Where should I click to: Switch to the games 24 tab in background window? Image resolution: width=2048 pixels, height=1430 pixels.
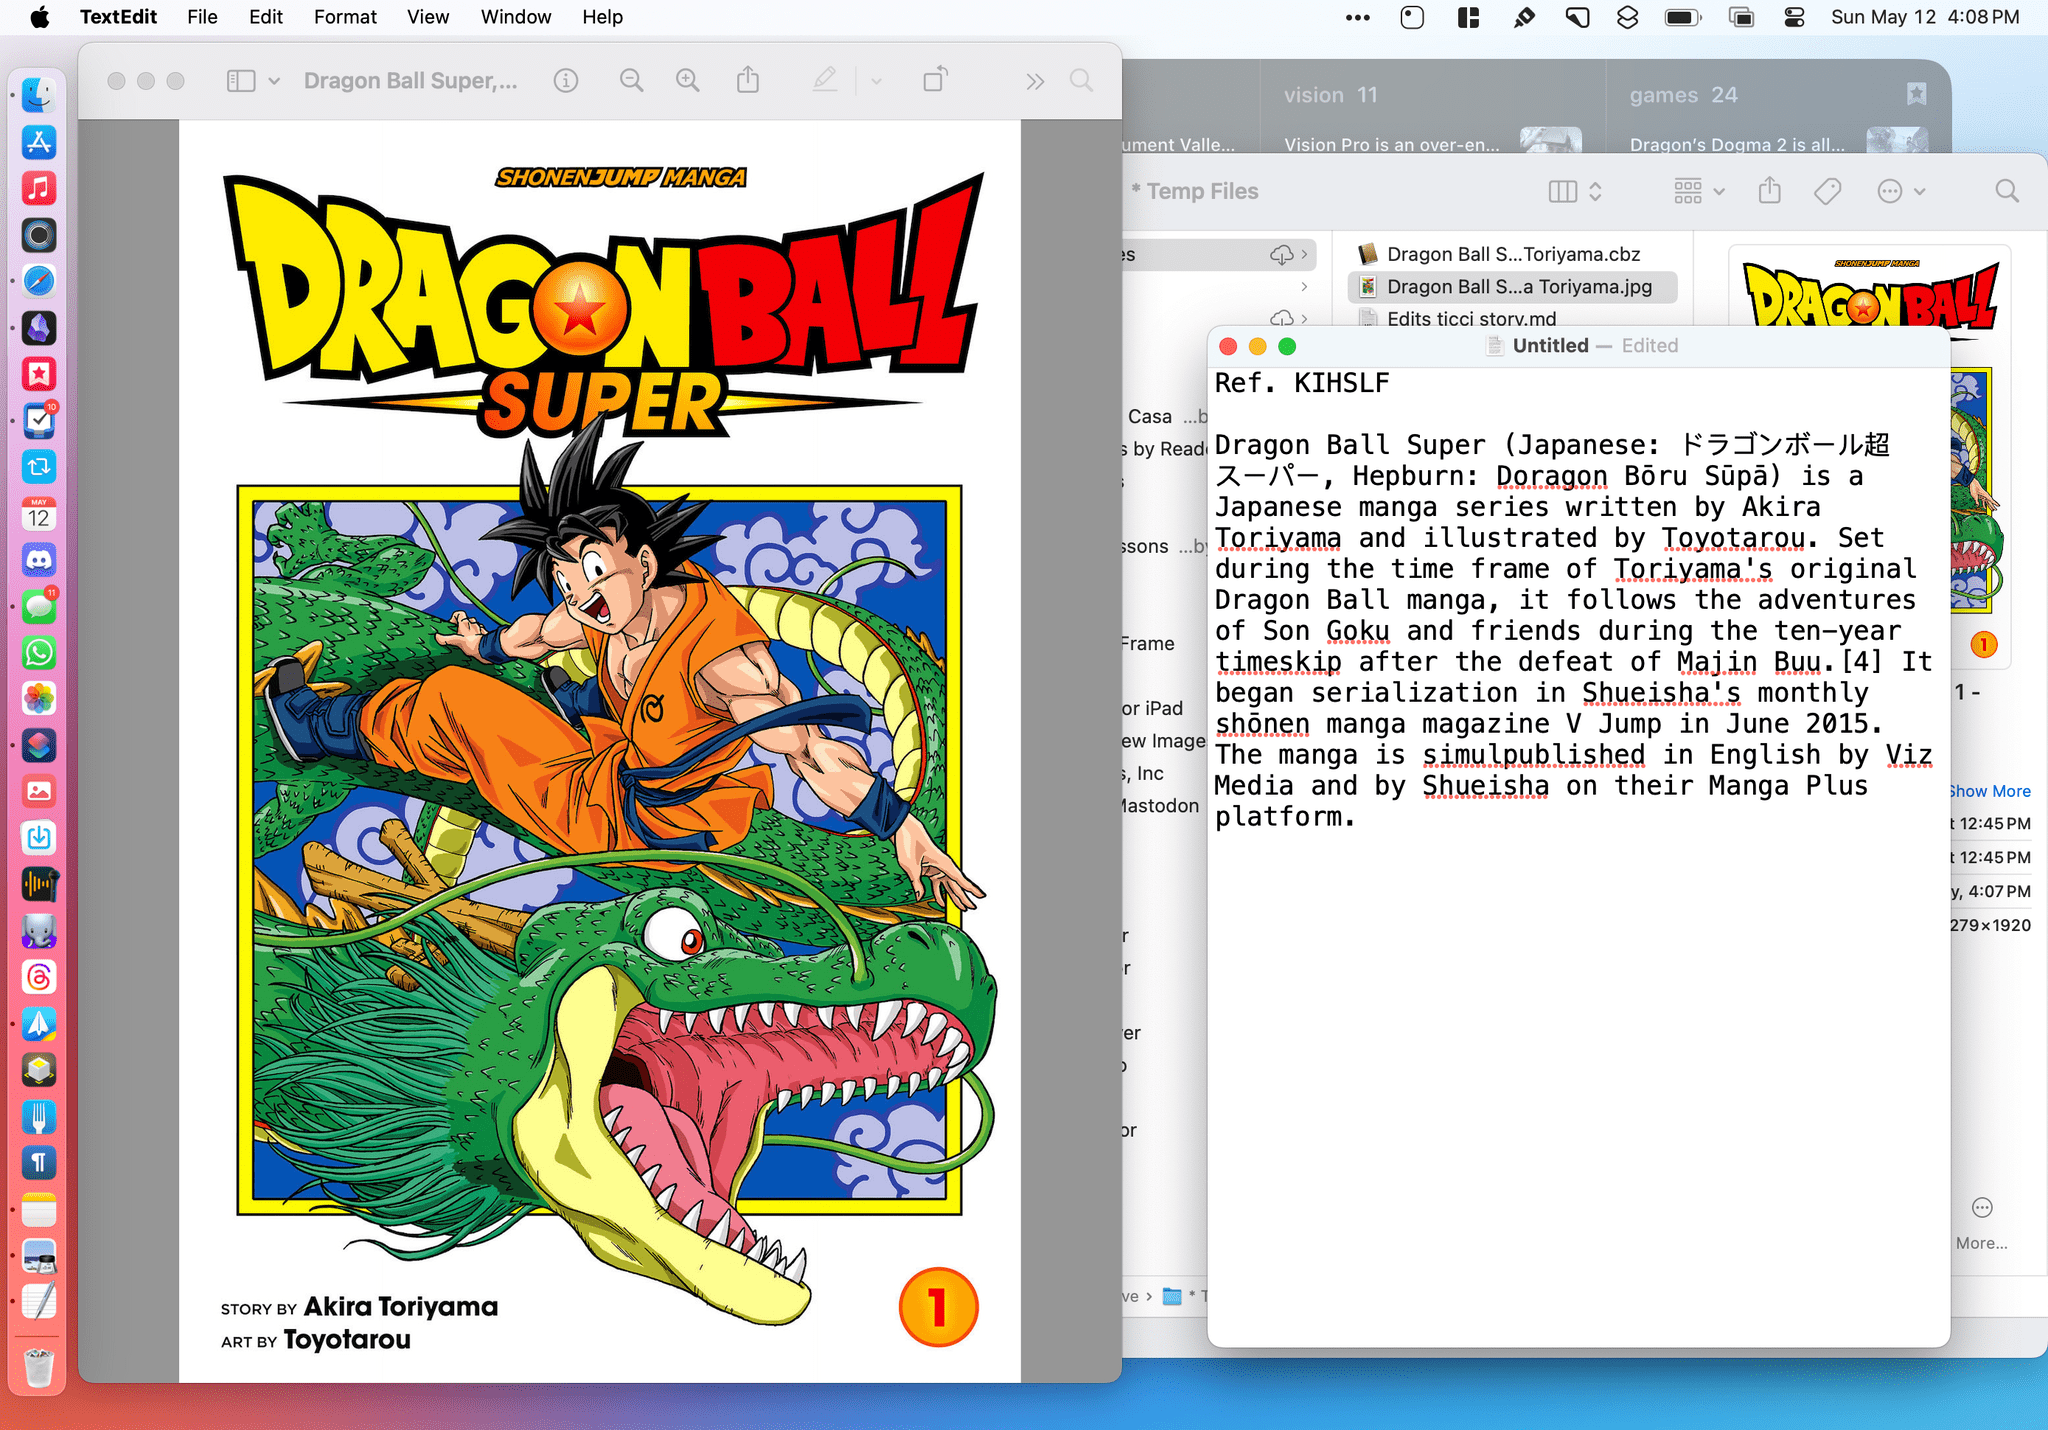coord(1683,95)
